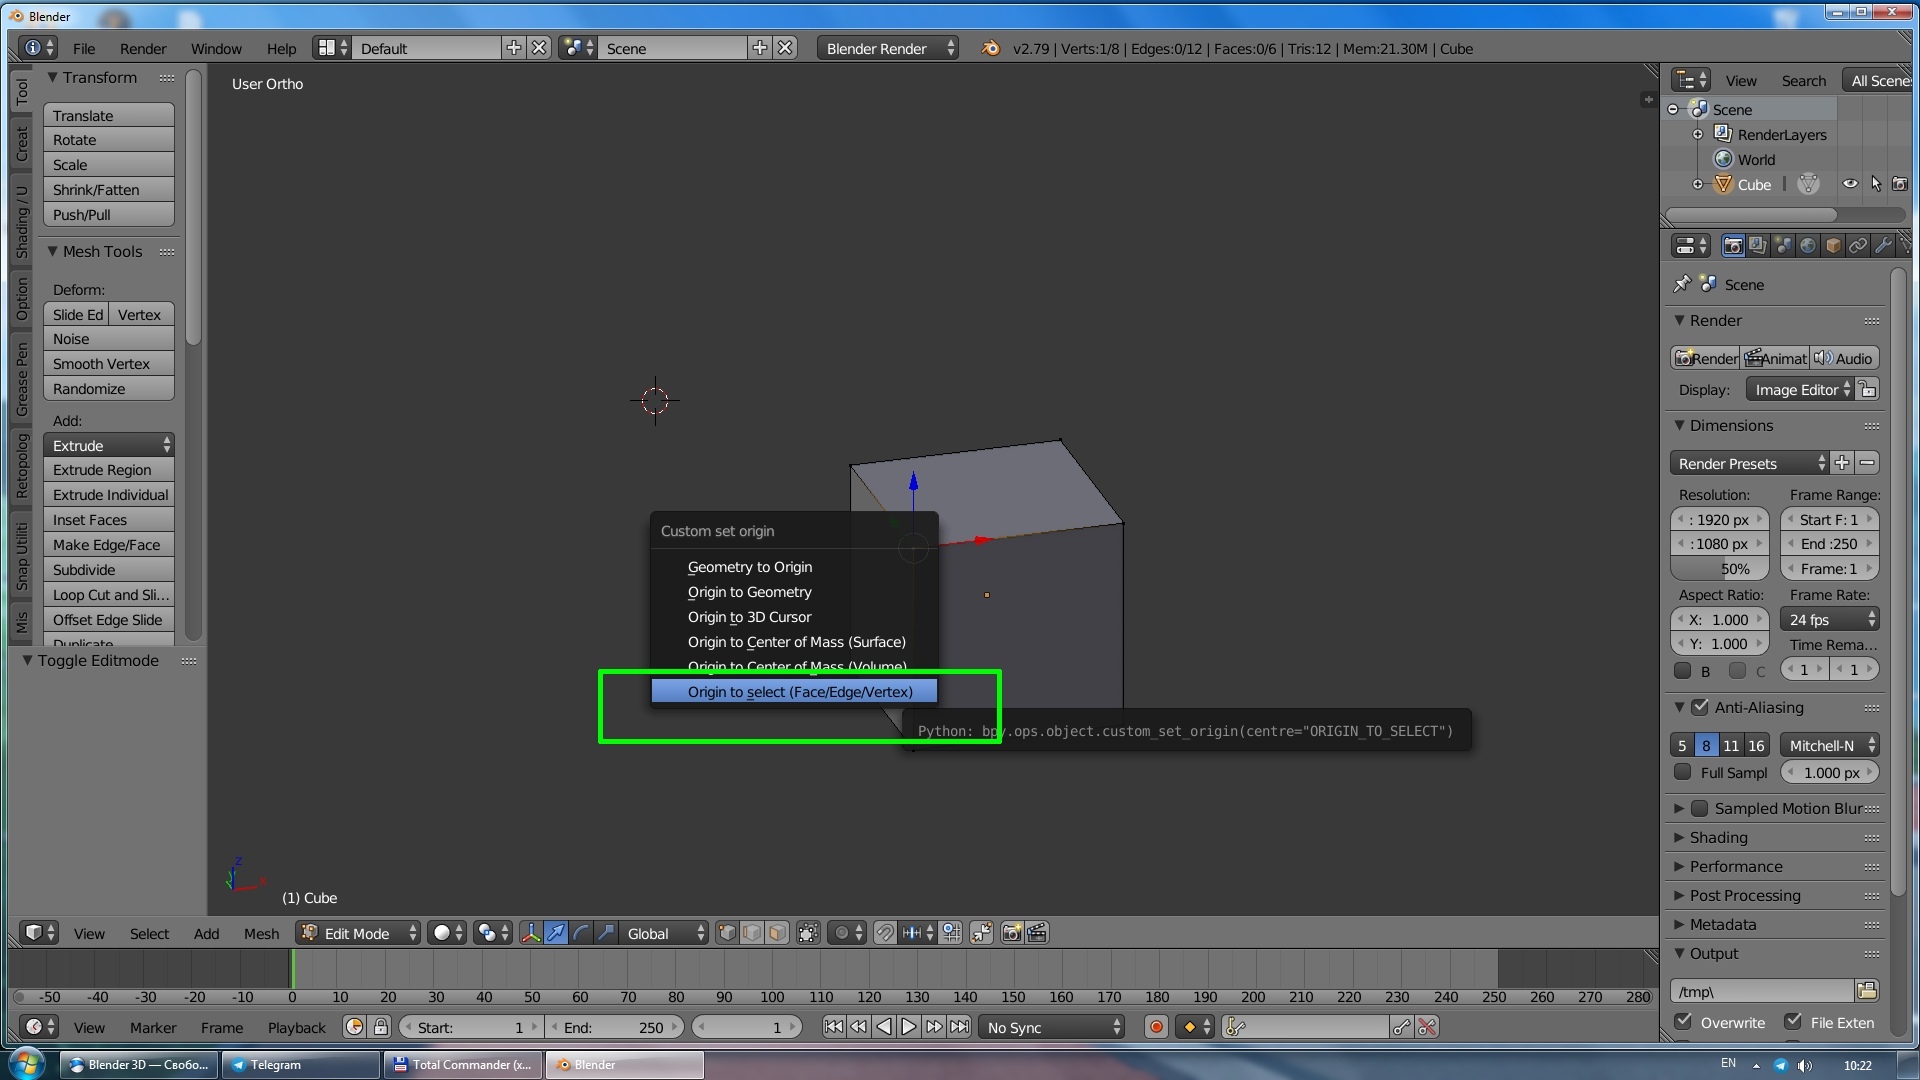The width and height of the screenshot is (1920, 1080).
Task: Click the resolution percentage 50% slider
Action: (1720, 569)
